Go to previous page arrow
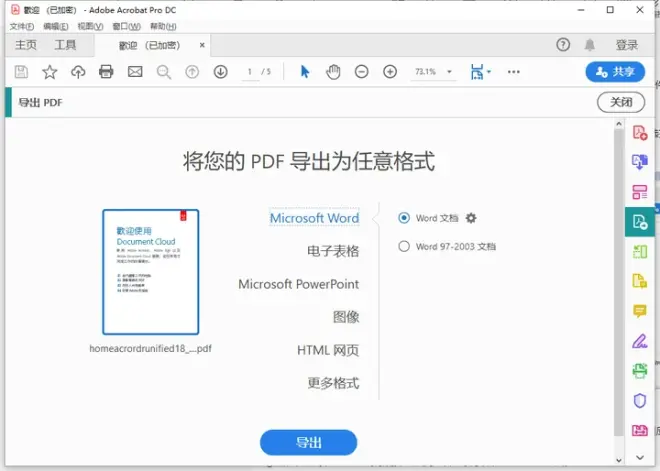 192,72
